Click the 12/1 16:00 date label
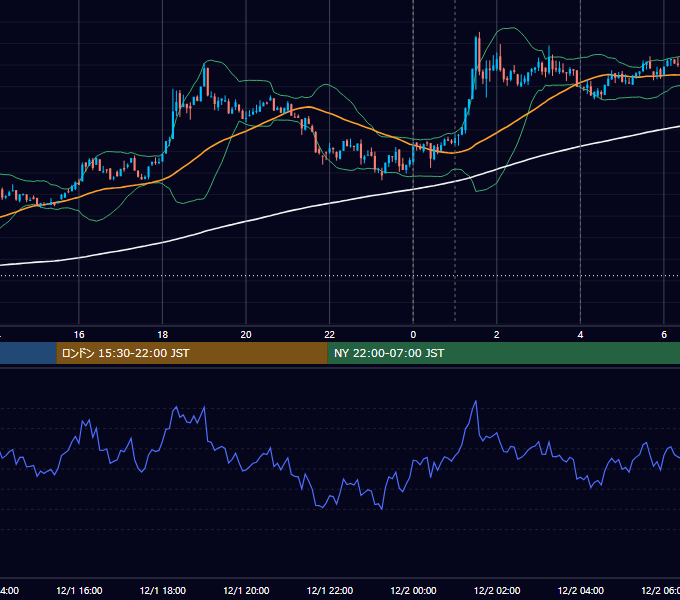This screenshot has width=680, height=600. coord(79,590)
